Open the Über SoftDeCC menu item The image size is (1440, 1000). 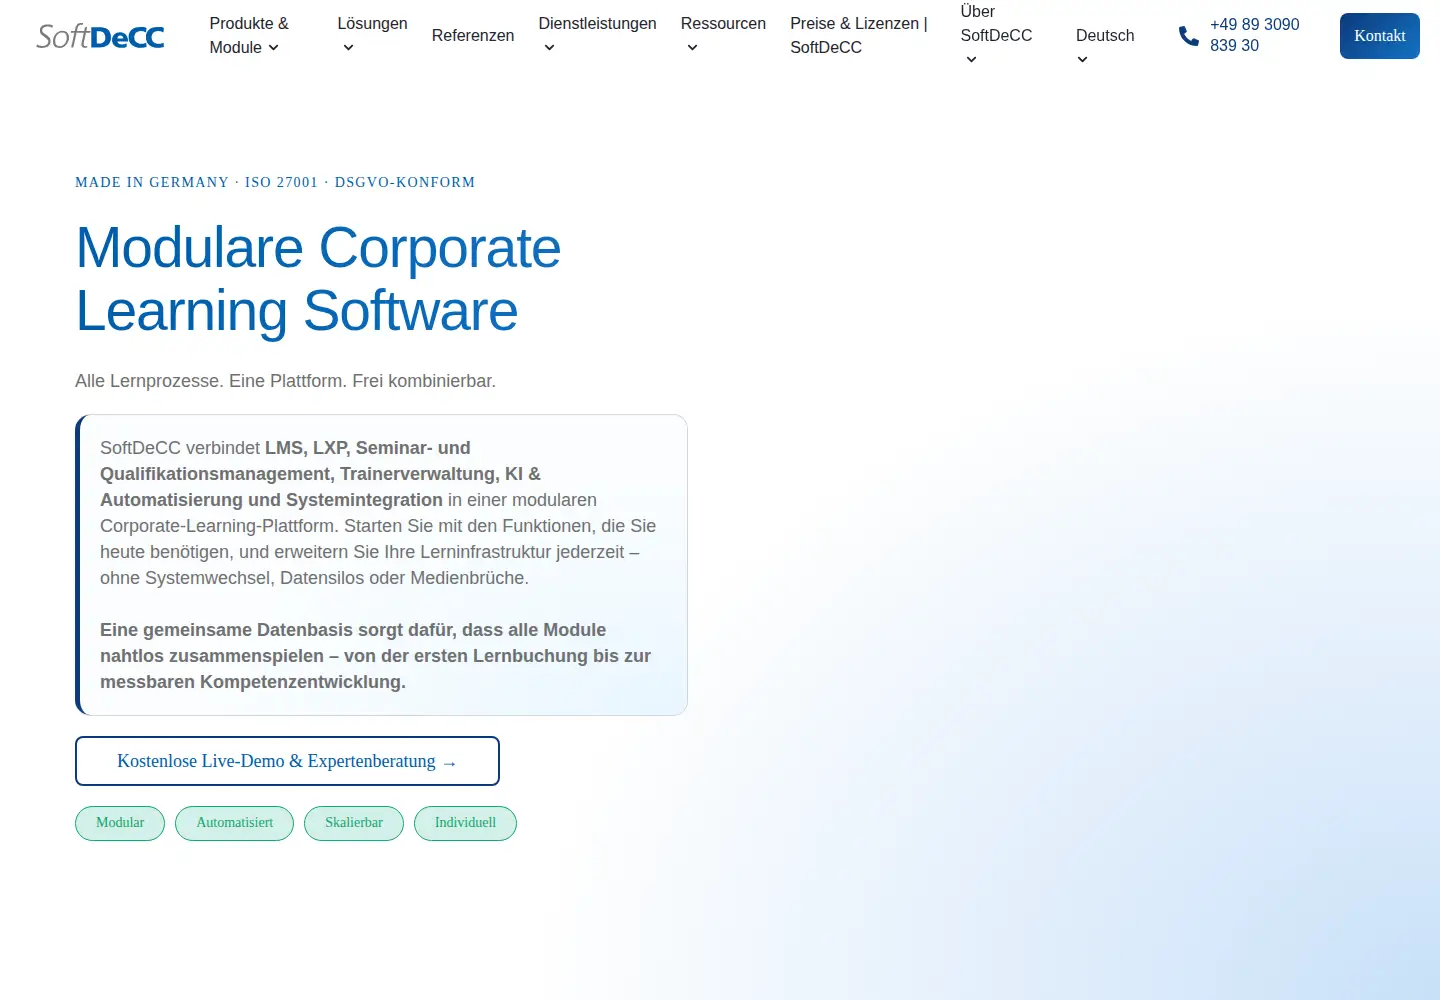(x=996, y=23)
